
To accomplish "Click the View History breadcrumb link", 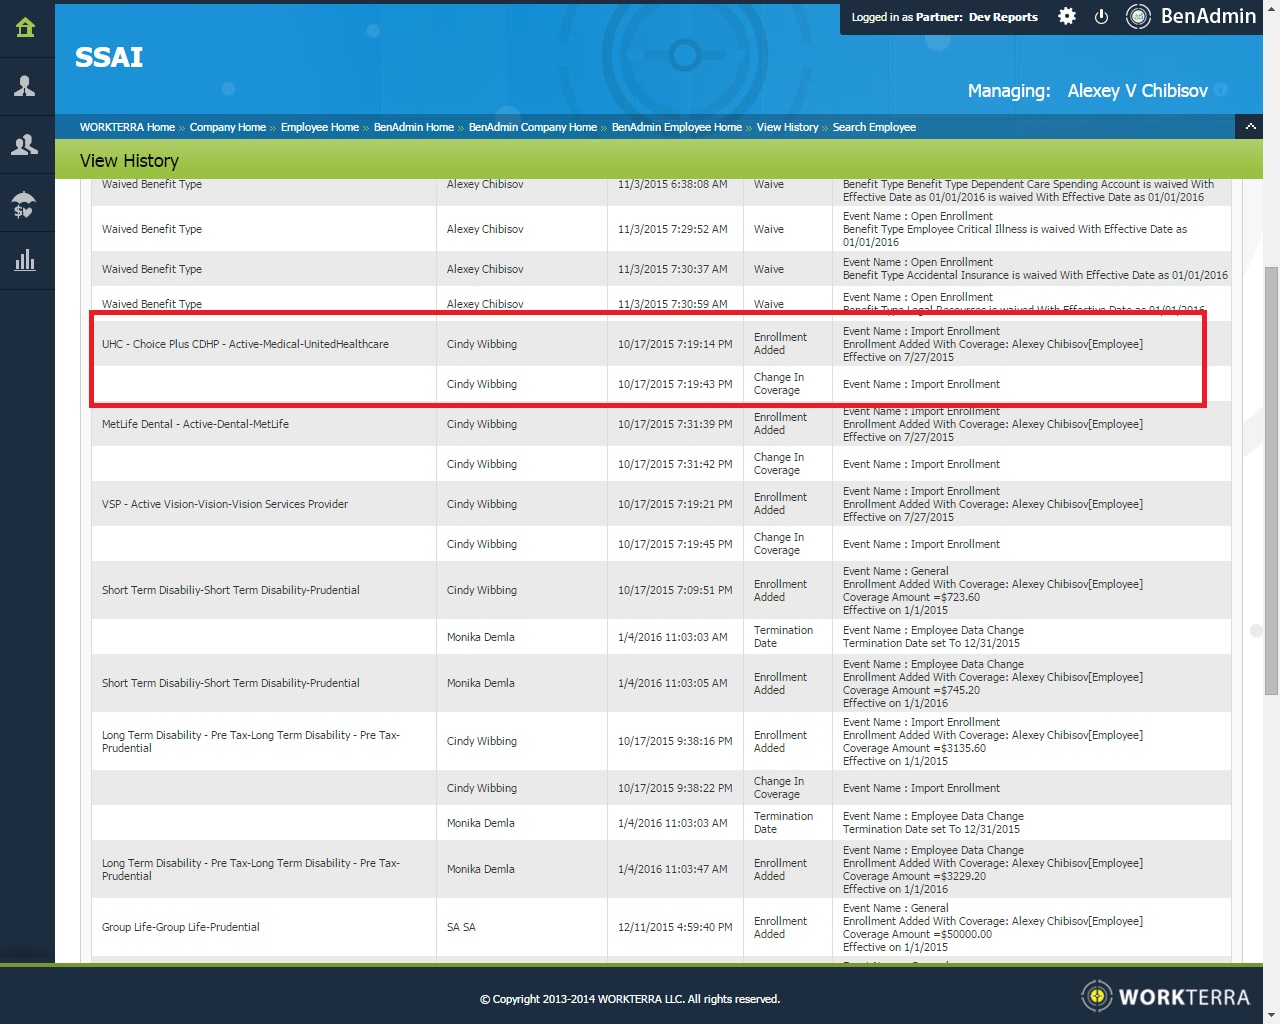I will [787, 127].
